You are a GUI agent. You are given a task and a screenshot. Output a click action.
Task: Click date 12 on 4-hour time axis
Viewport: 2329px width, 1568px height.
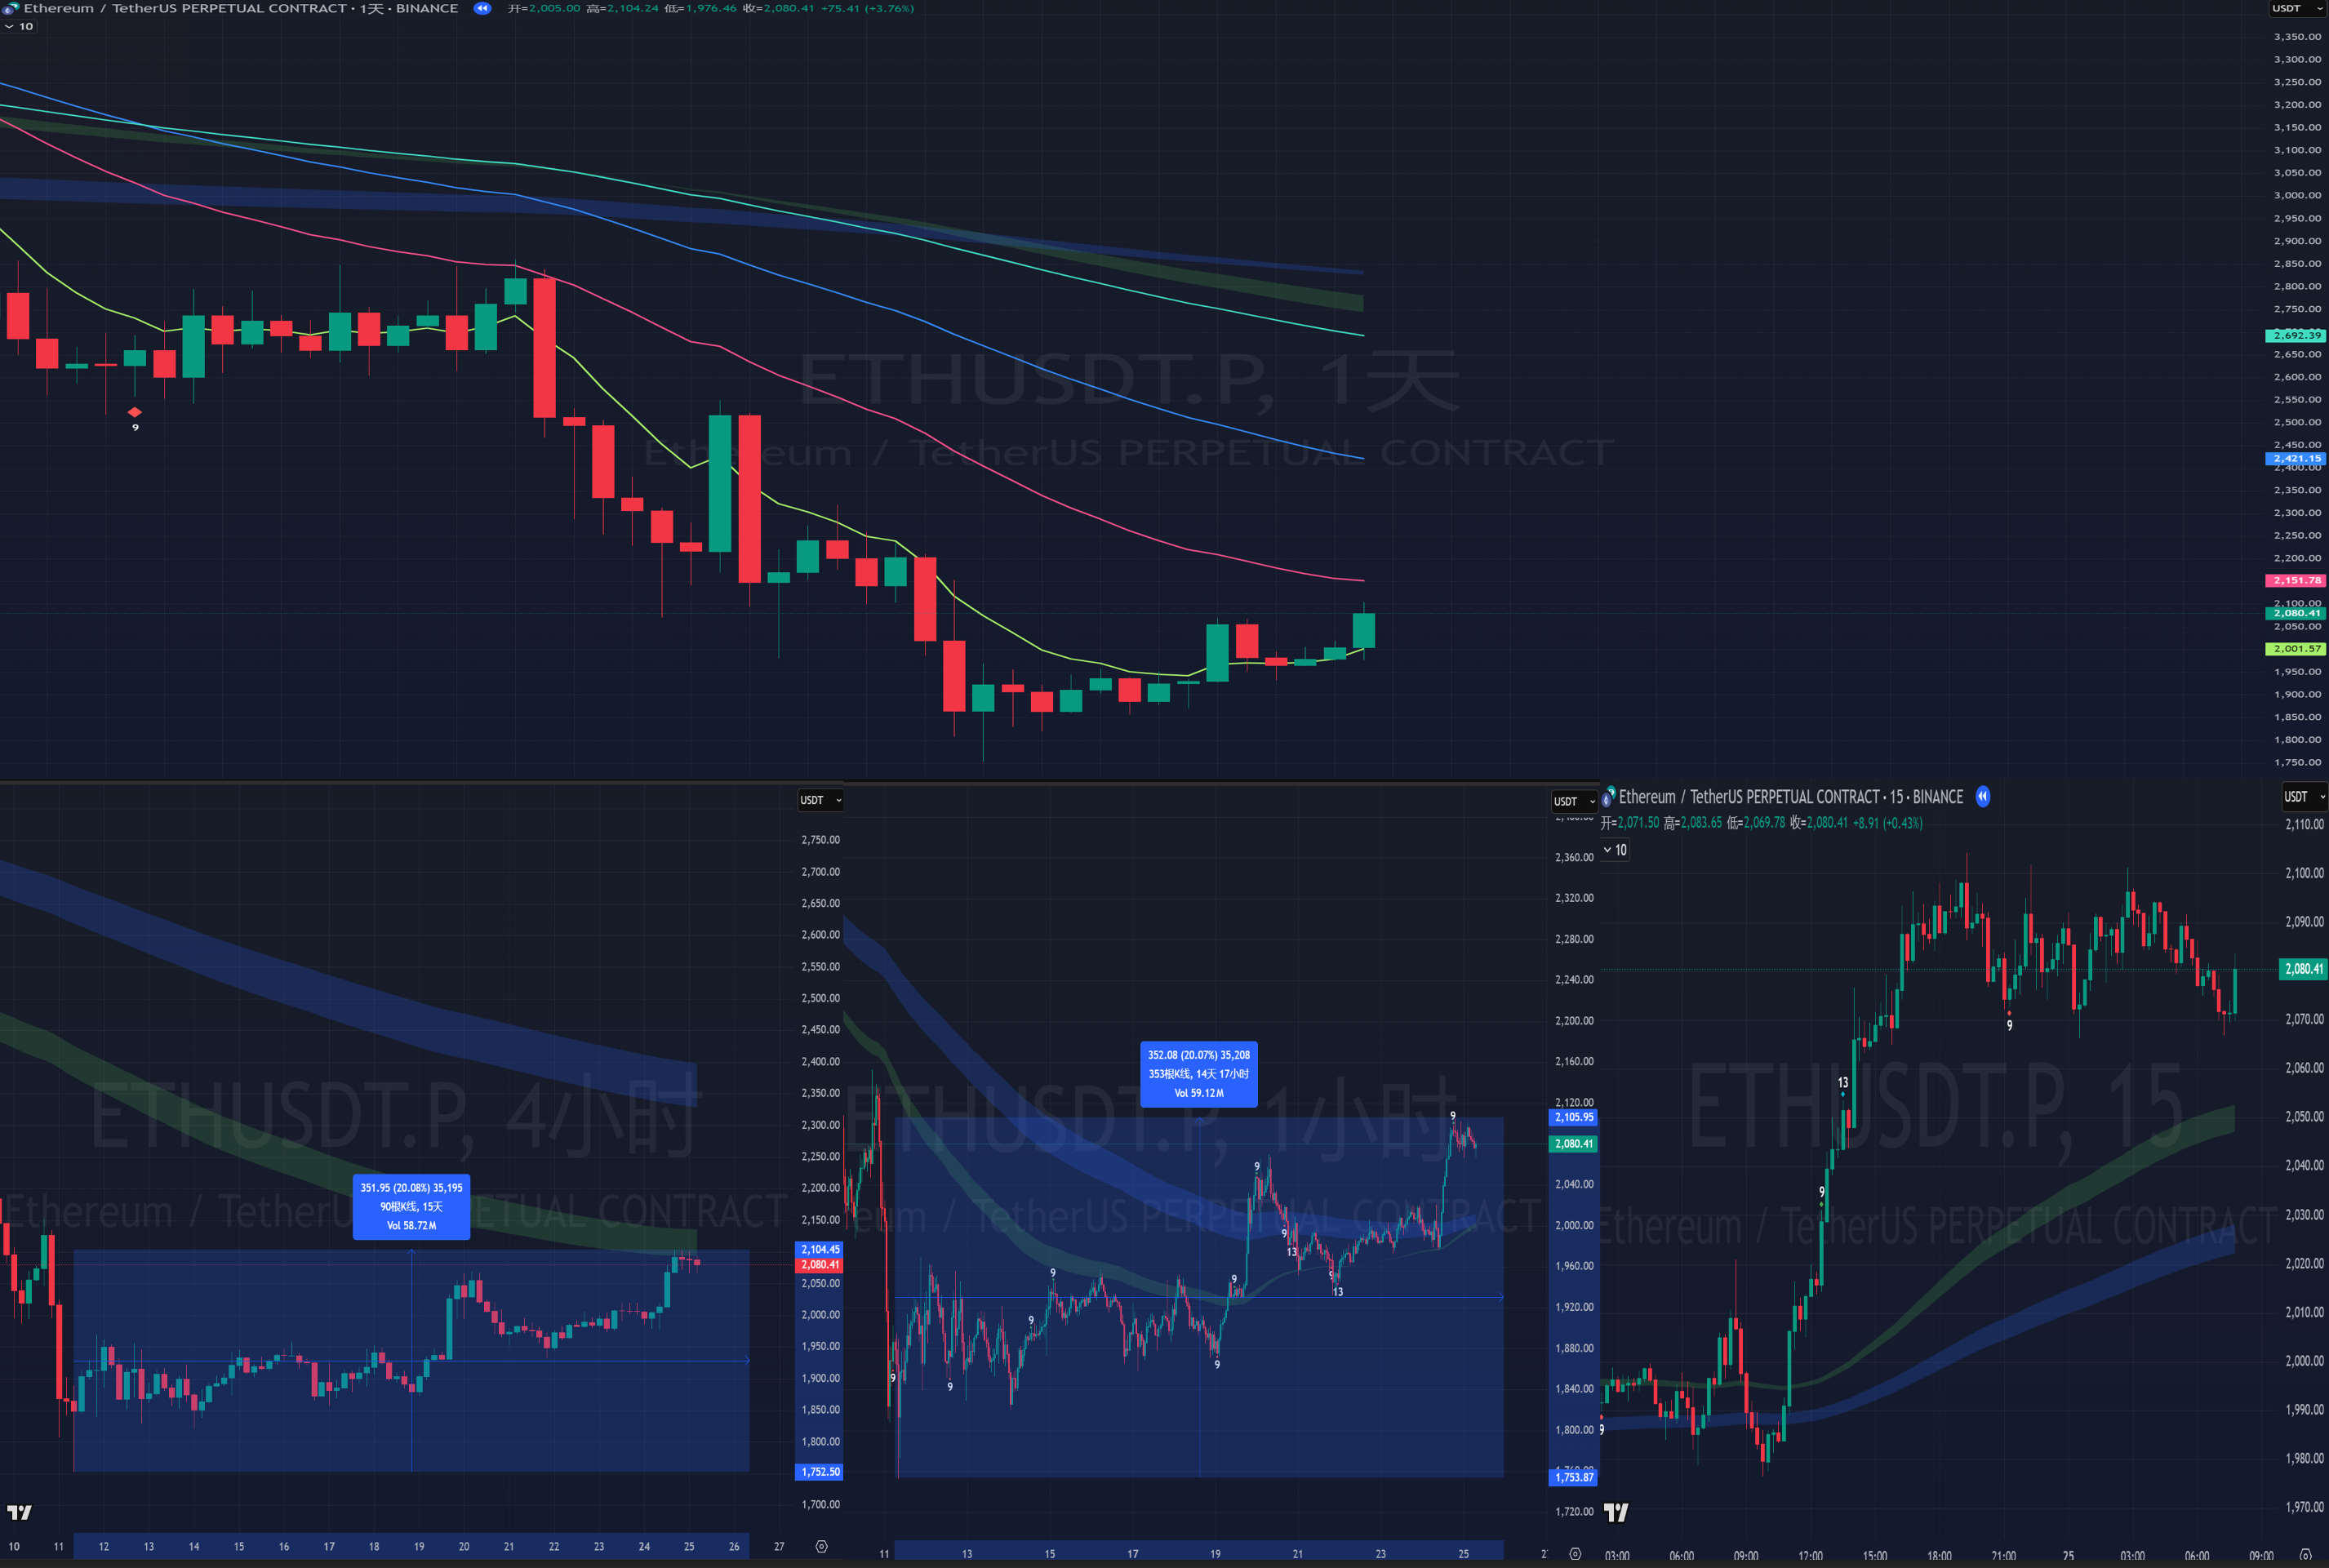coord(104,1546)
